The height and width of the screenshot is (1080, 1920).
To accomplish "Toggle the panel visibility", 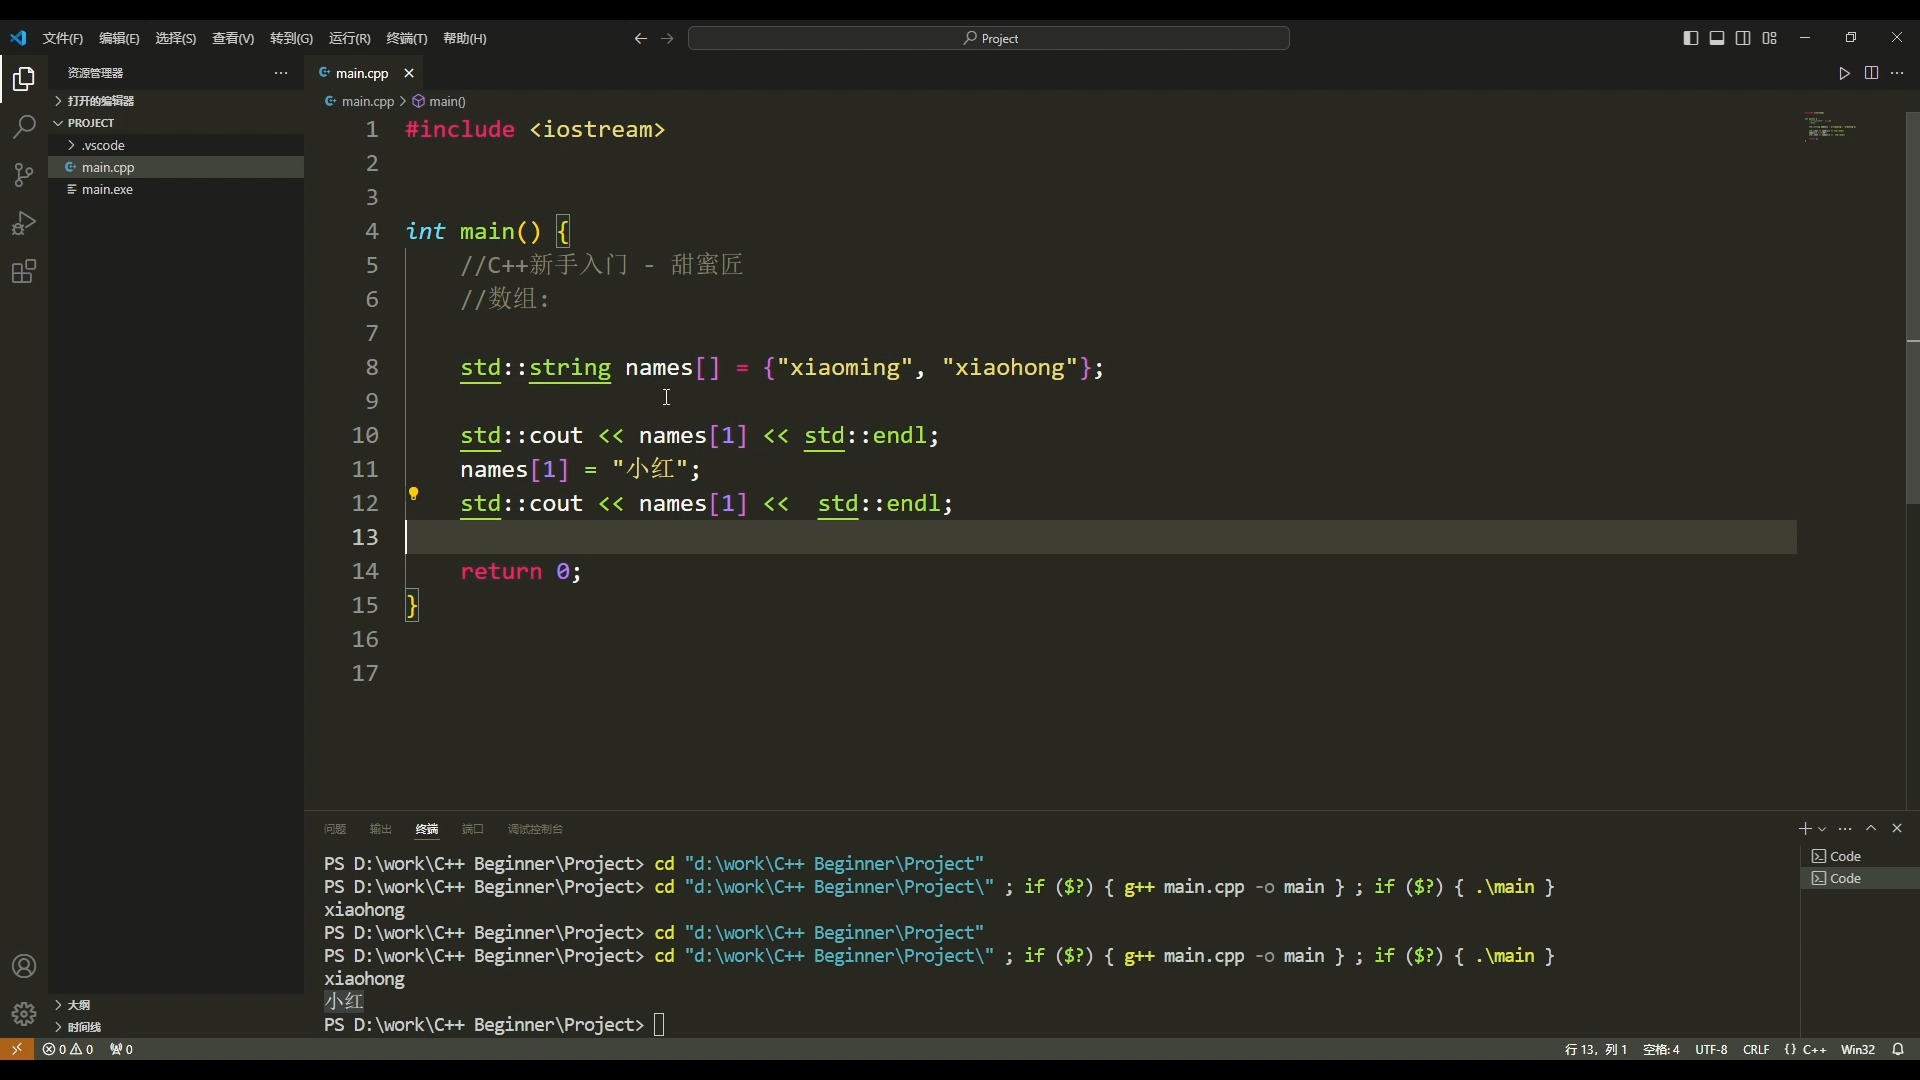I will [1717, 38].
